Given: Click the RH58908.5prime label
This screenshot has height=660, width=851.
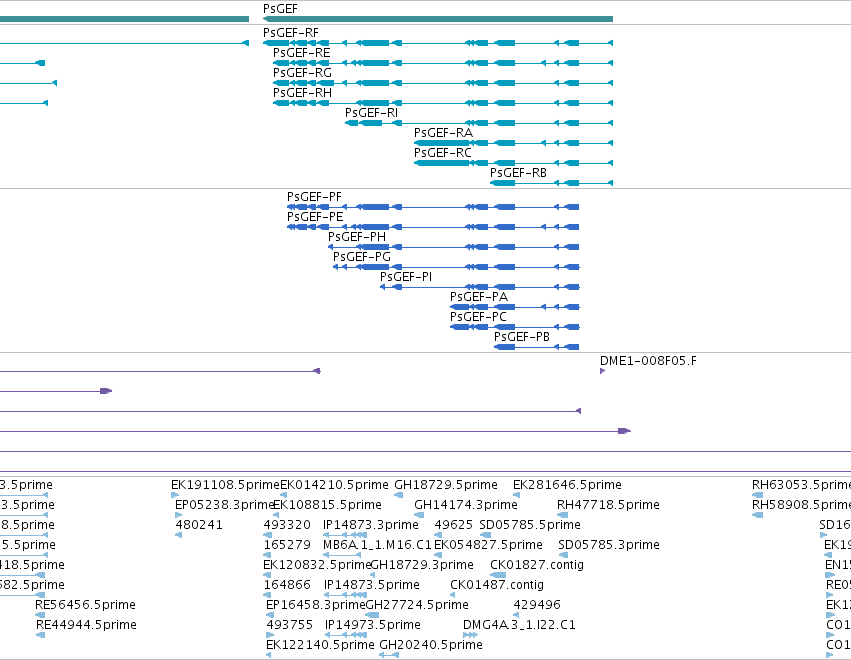Looking at the screenshot, I should pyautogui.click(x=801, y=505).
